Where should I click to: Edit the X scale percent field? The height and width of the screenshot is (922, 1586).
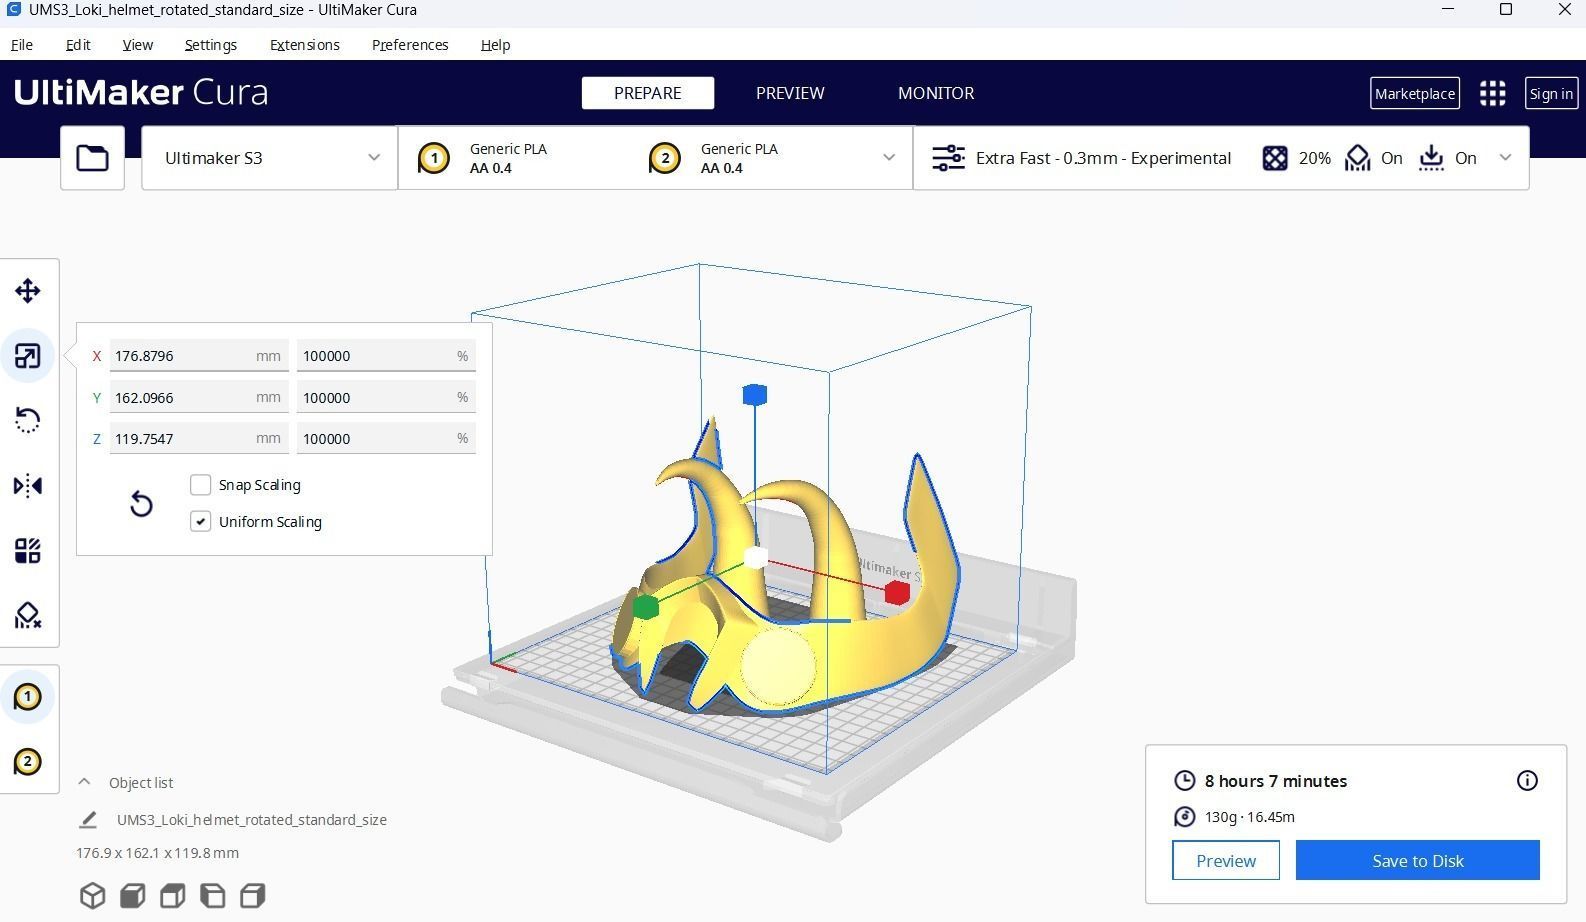(386, 356)
